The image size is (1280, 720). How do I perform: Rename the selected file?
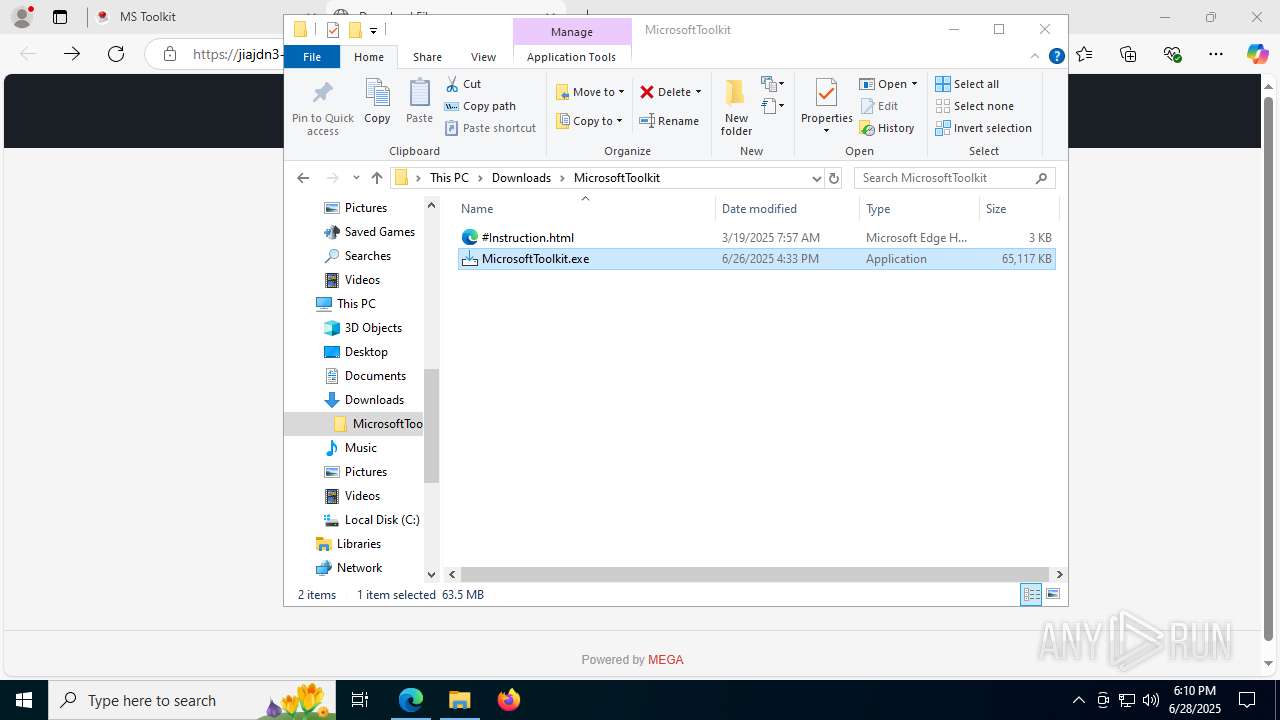coord(669,121)
